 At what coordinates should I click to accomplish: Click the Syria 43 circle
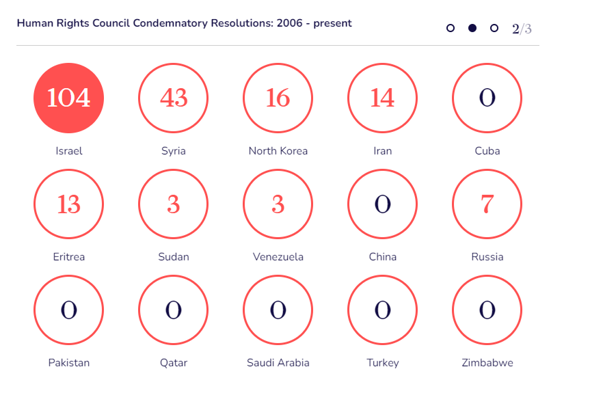(x=173, y=98)
